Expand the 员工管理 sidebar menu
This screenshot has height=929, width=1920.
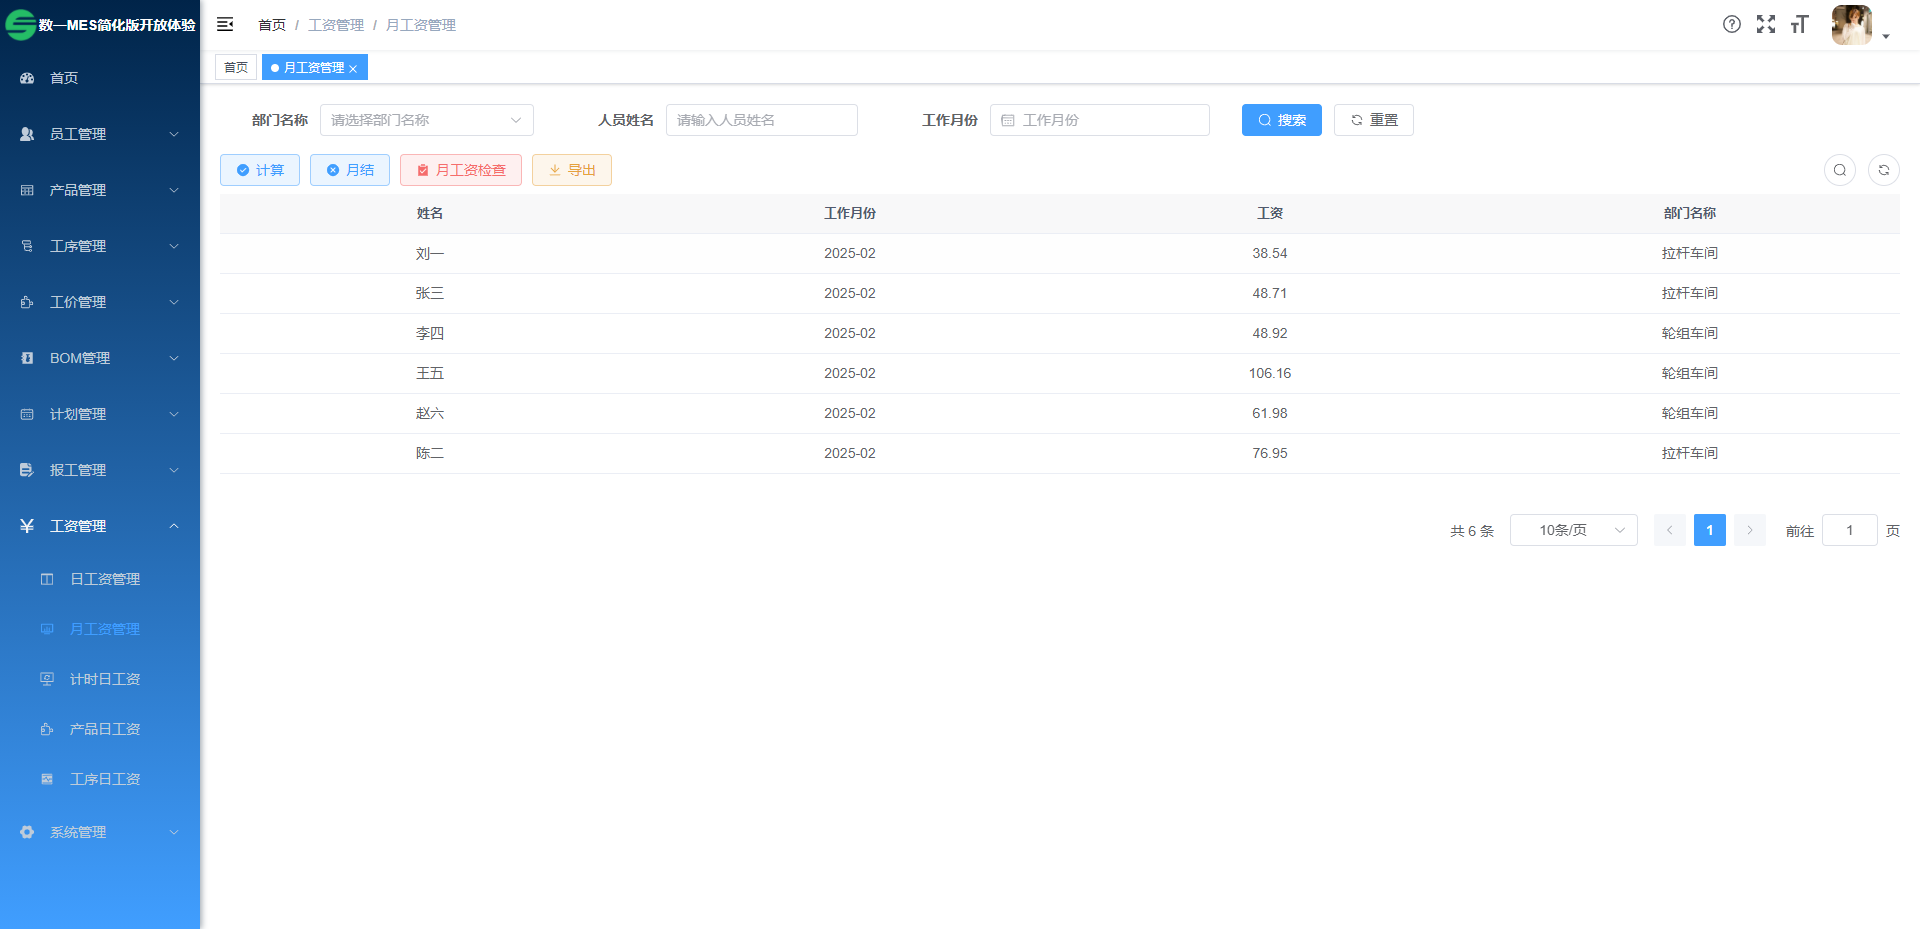pyautogui.click(x=100, y=134)
